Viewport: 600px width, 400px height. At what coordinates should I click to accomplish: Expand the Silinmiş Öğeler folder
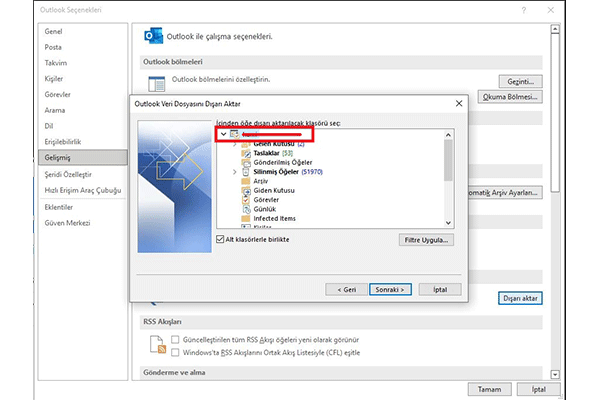pyautogui.click(x=235, y=172)
